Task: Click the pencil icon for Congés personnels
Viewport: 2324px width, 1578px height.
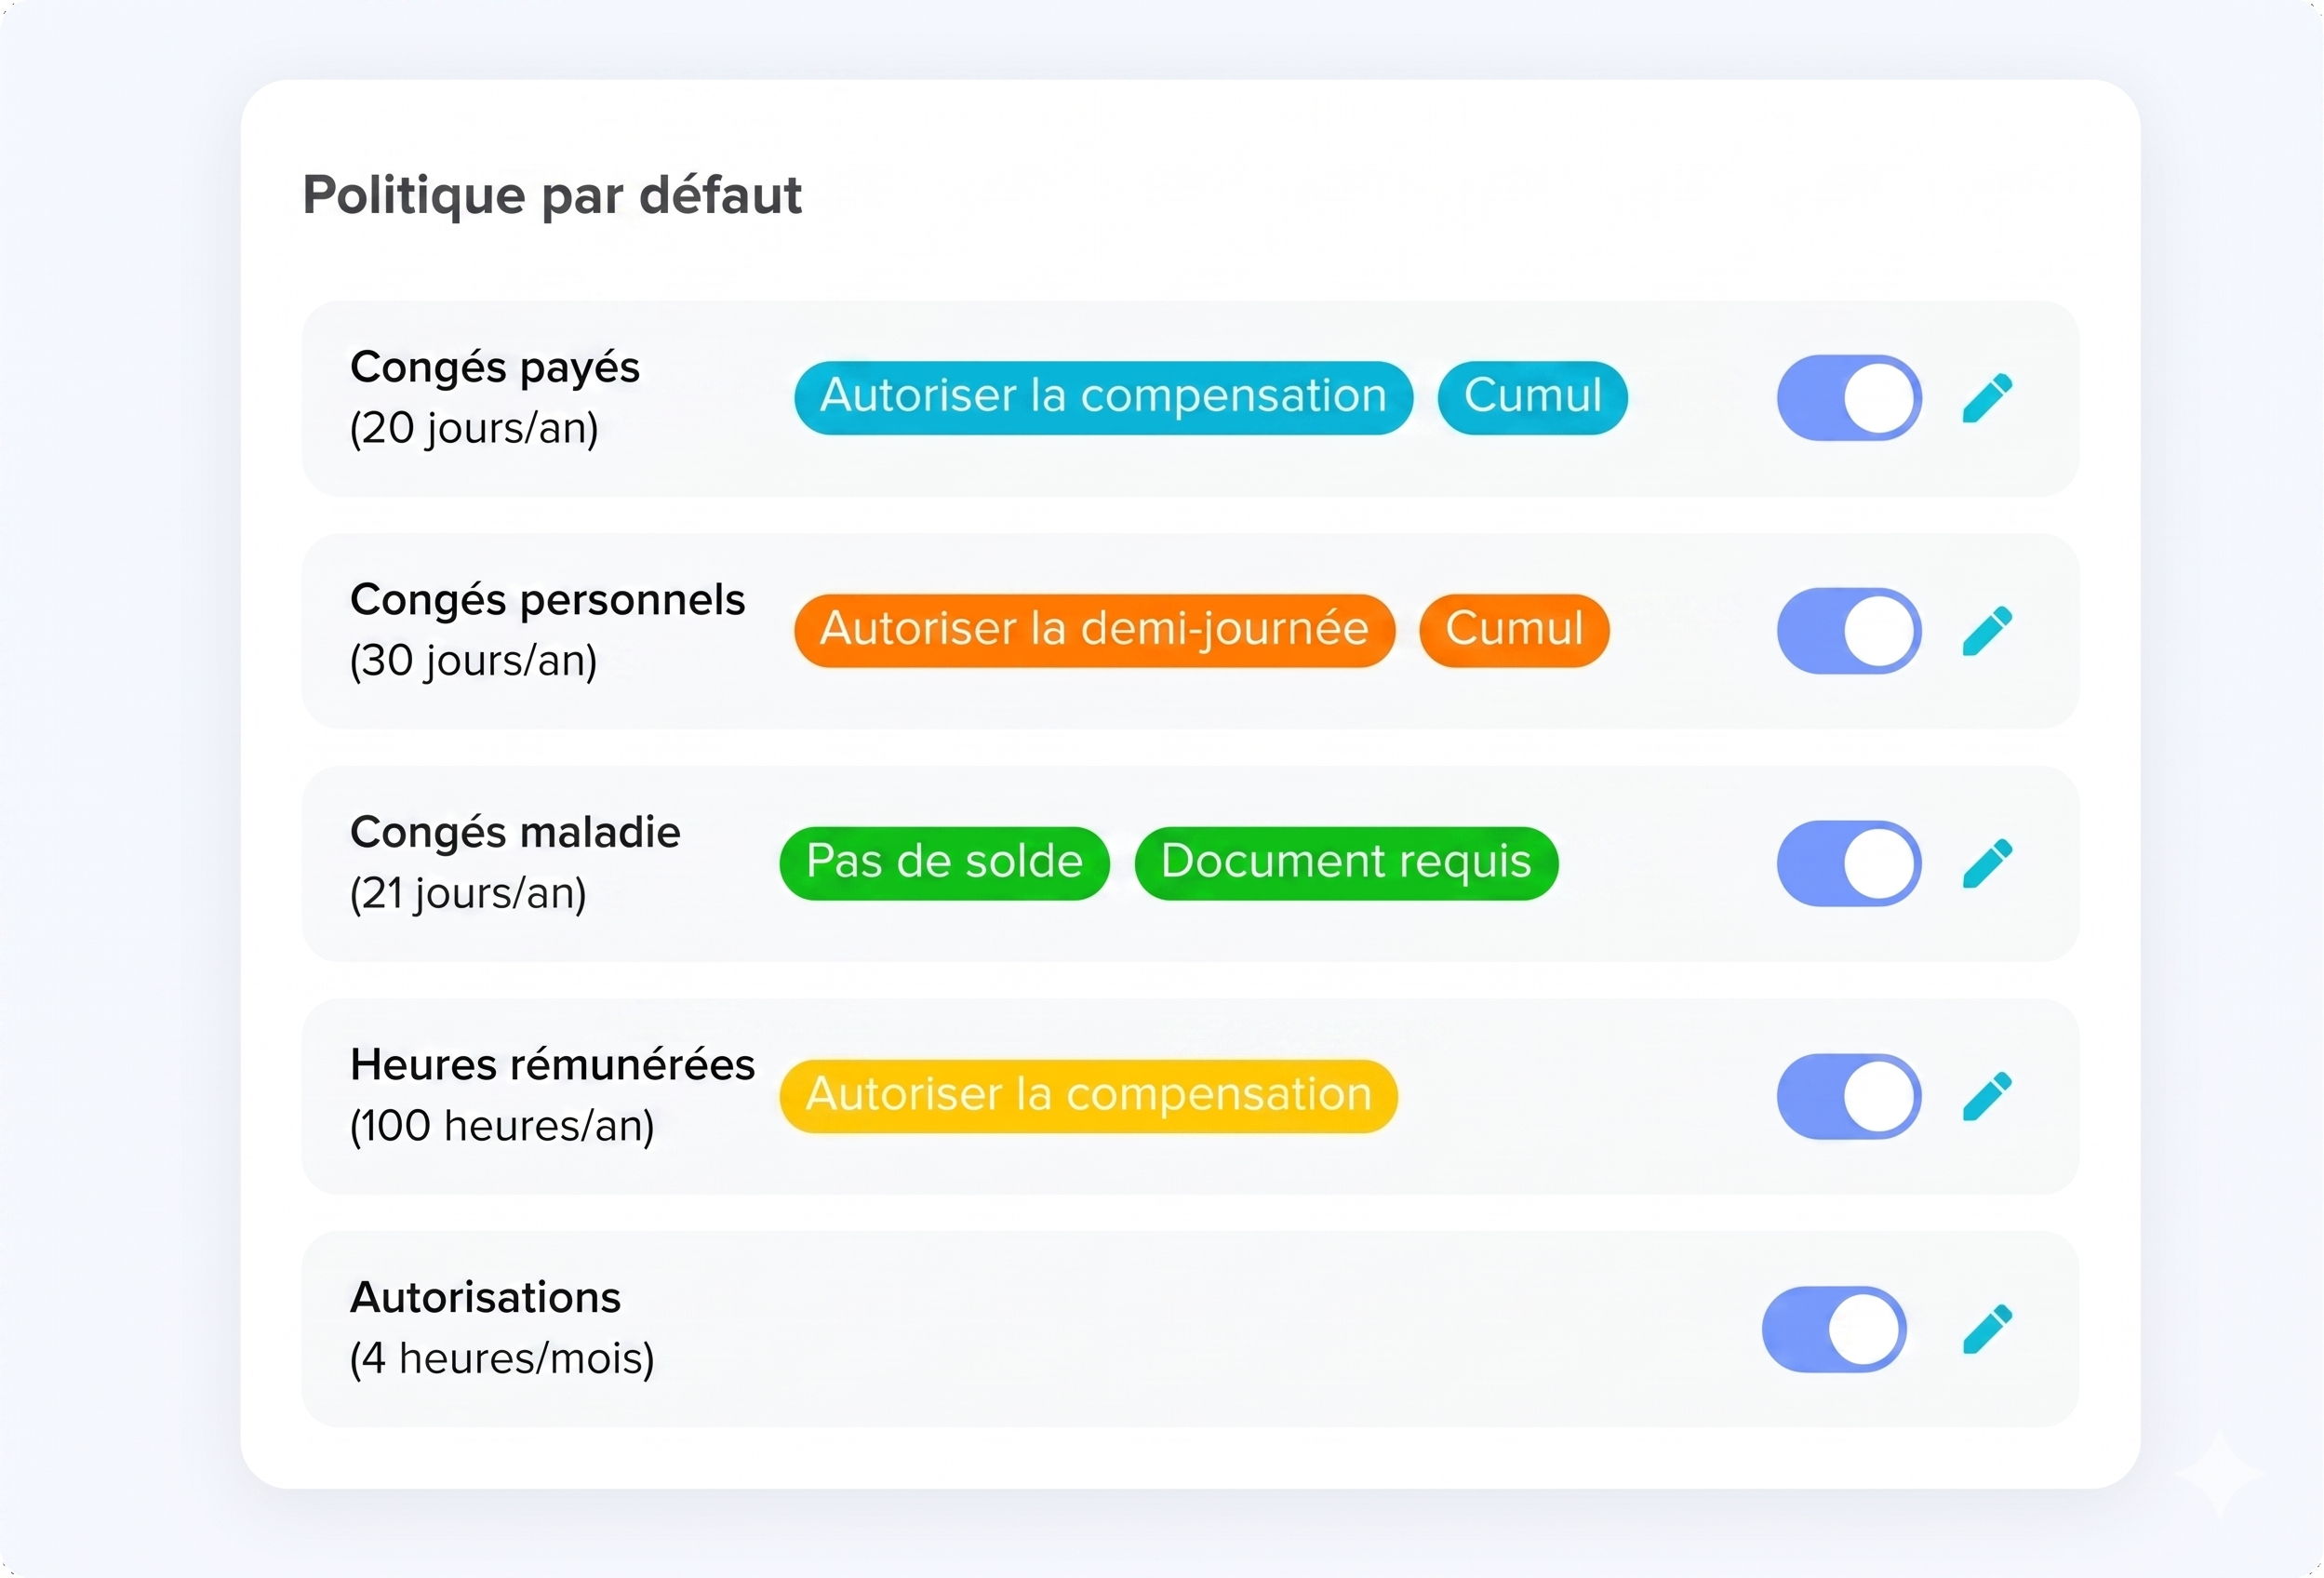Action: pos(1987,631)
